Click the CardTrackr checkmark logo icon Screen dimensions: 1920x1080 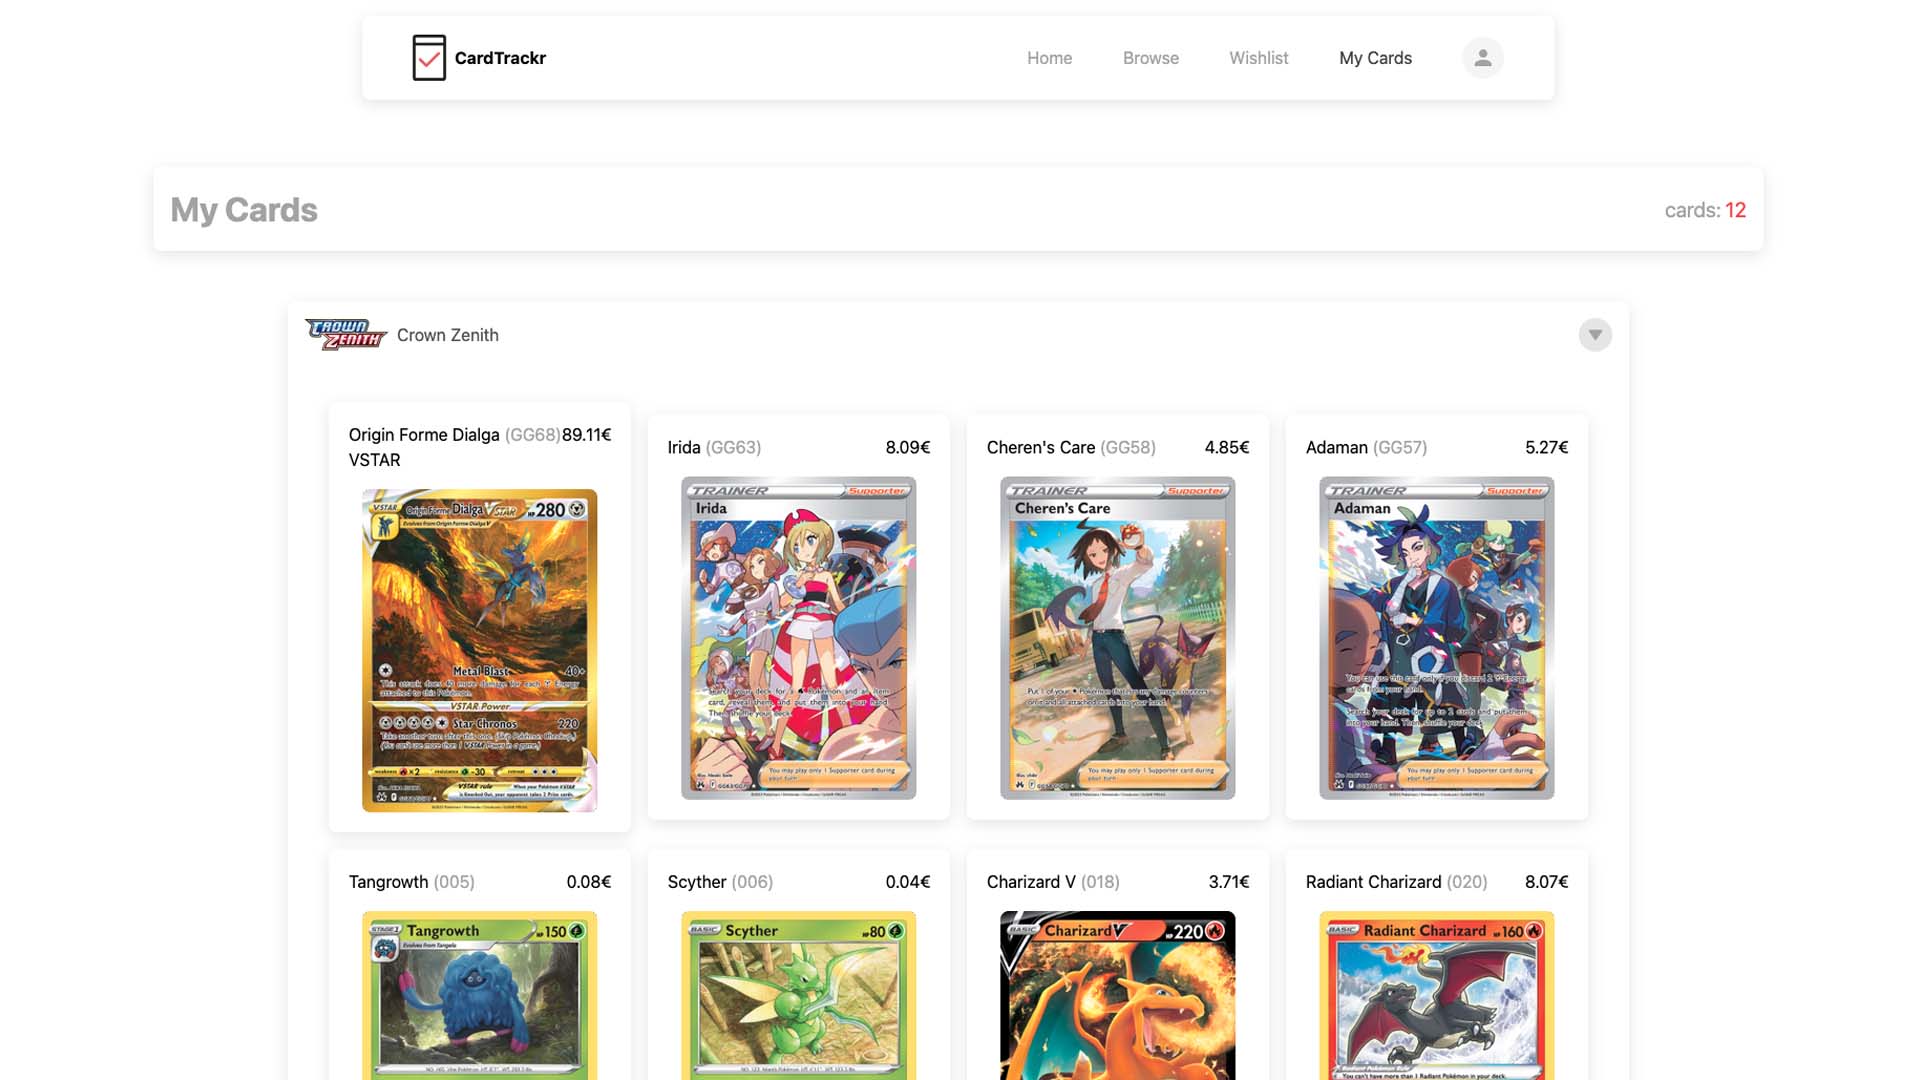[429, 58]
